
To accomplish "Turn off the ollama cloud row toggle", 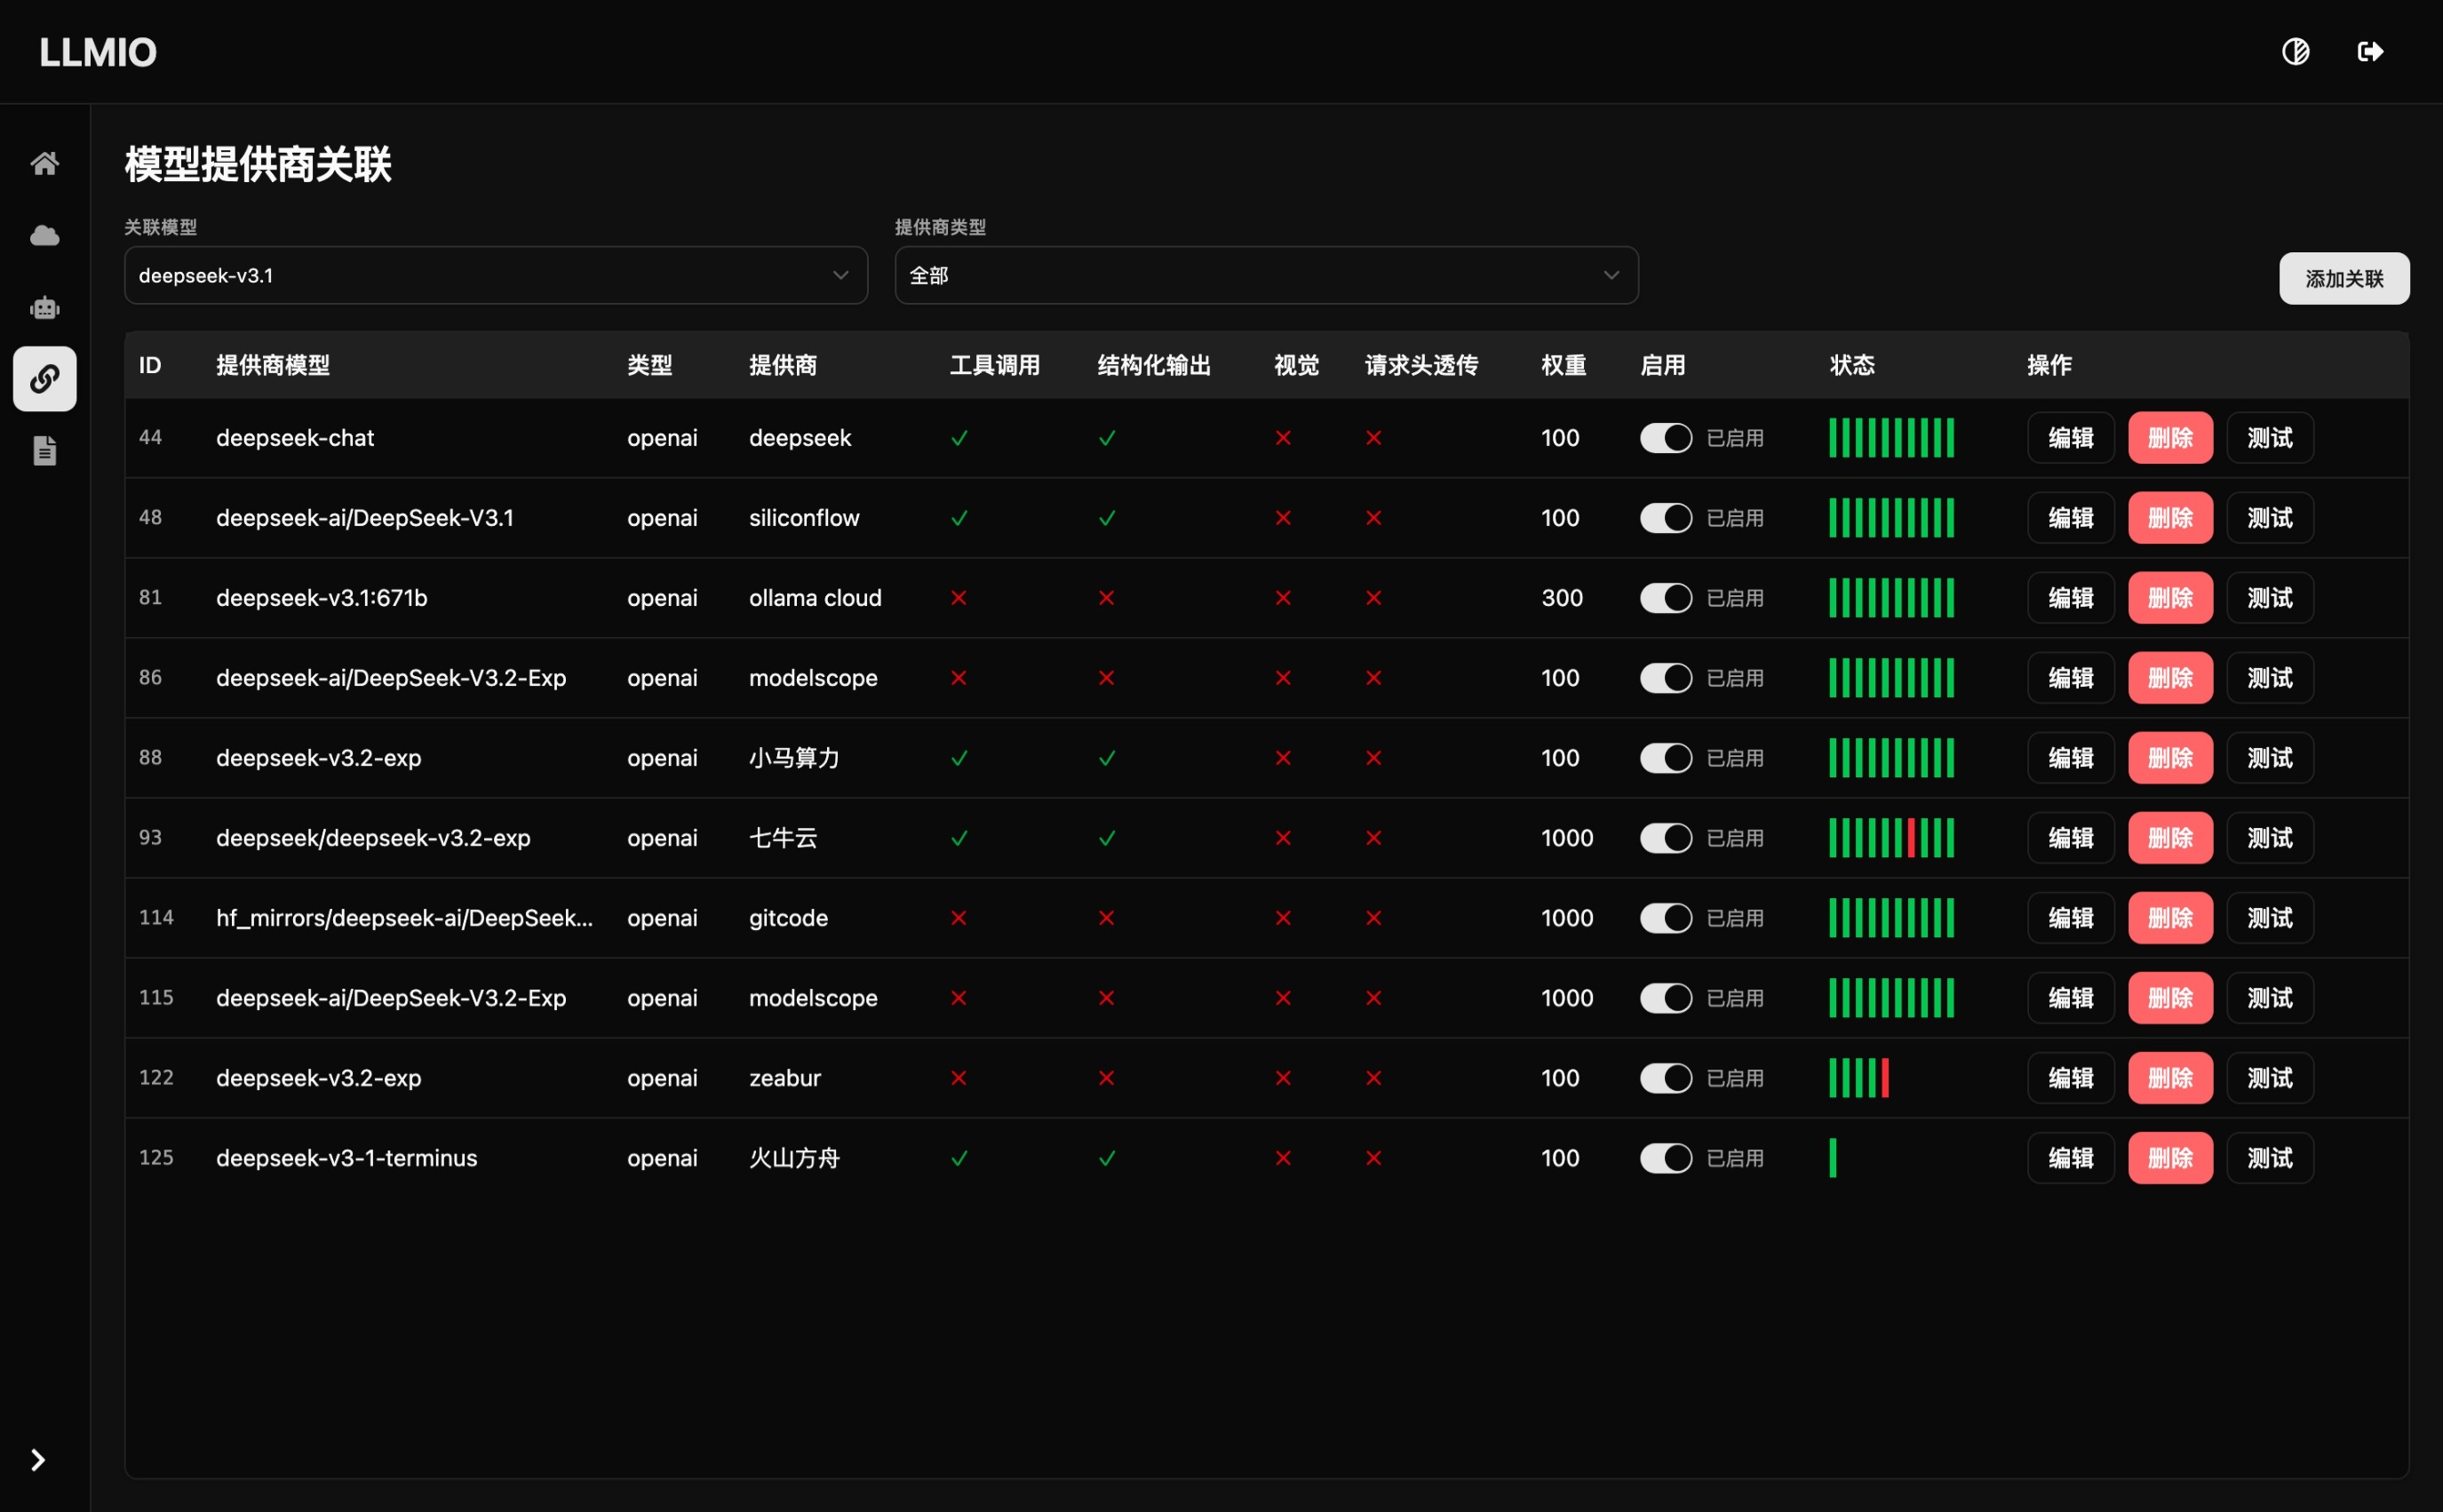I will coord(1665,598).
